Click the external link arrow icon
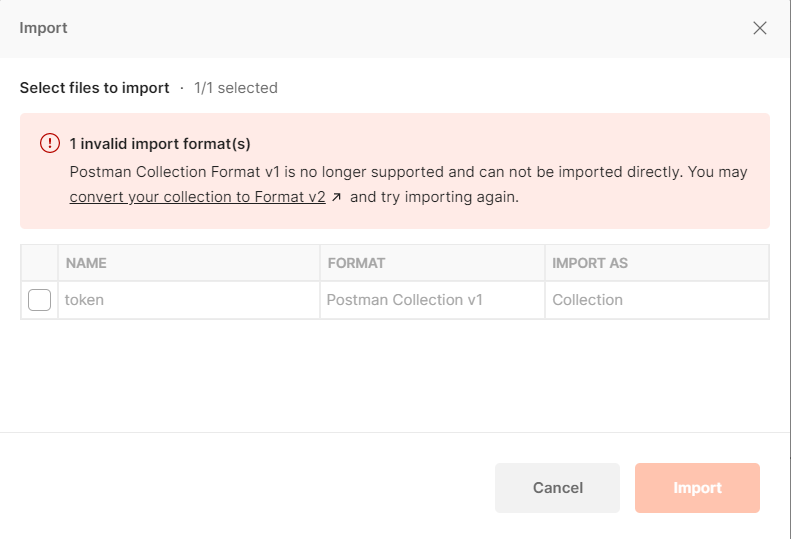The width and height of the screenshot is (791, 539). (337, 197)
